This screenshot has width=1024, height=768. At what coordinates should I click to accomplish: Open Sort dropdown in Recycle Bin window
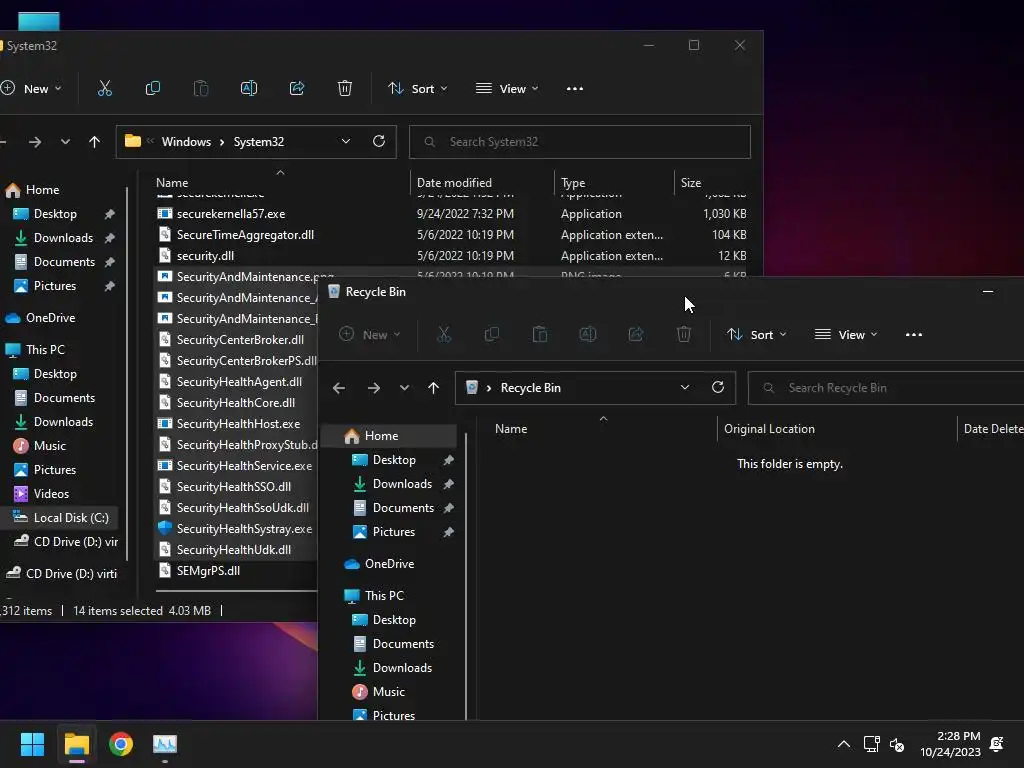757,334
